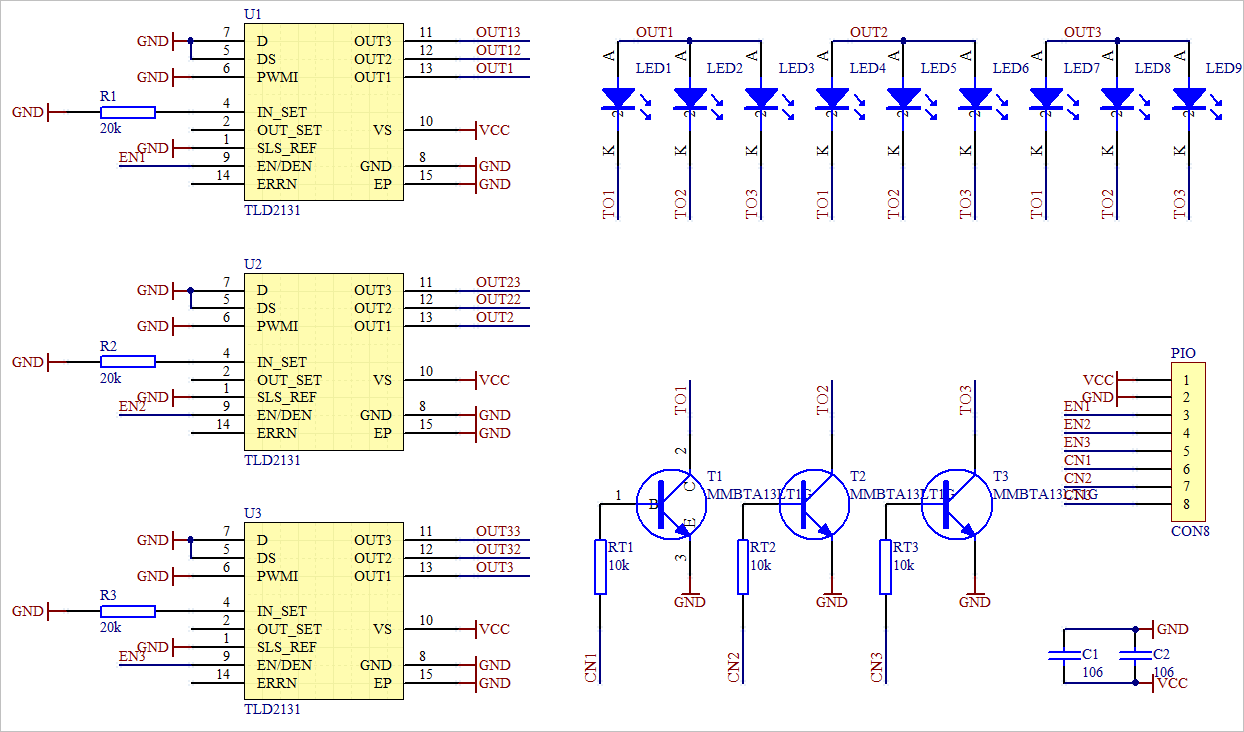1244x732 pixels.
Task: Click the CON8 text below the connector
Action: pyautogui.click(x=1190, y=531)
